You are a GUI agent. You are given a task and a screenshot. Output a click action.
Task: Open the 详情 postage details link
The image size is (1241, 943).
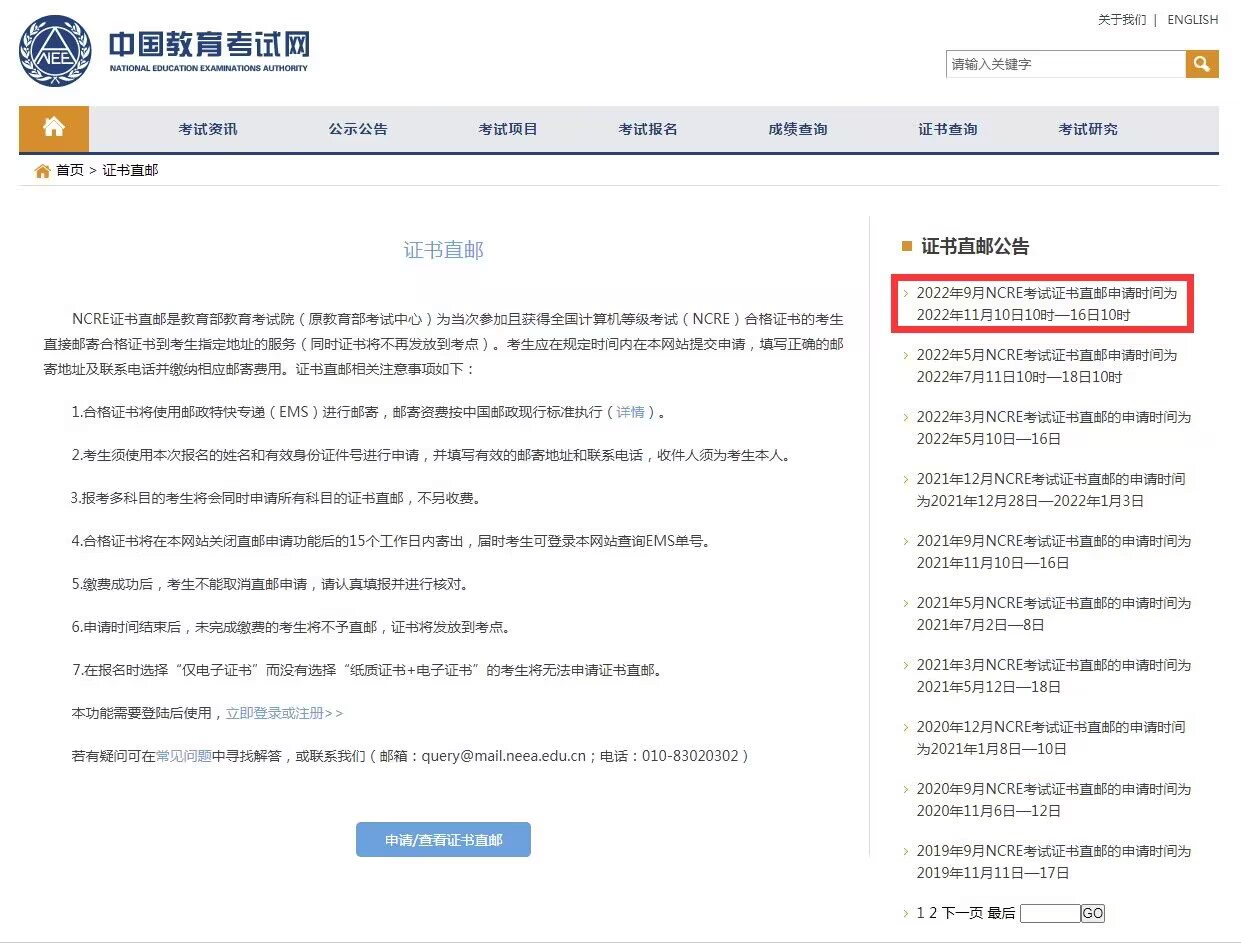point(630,412)
